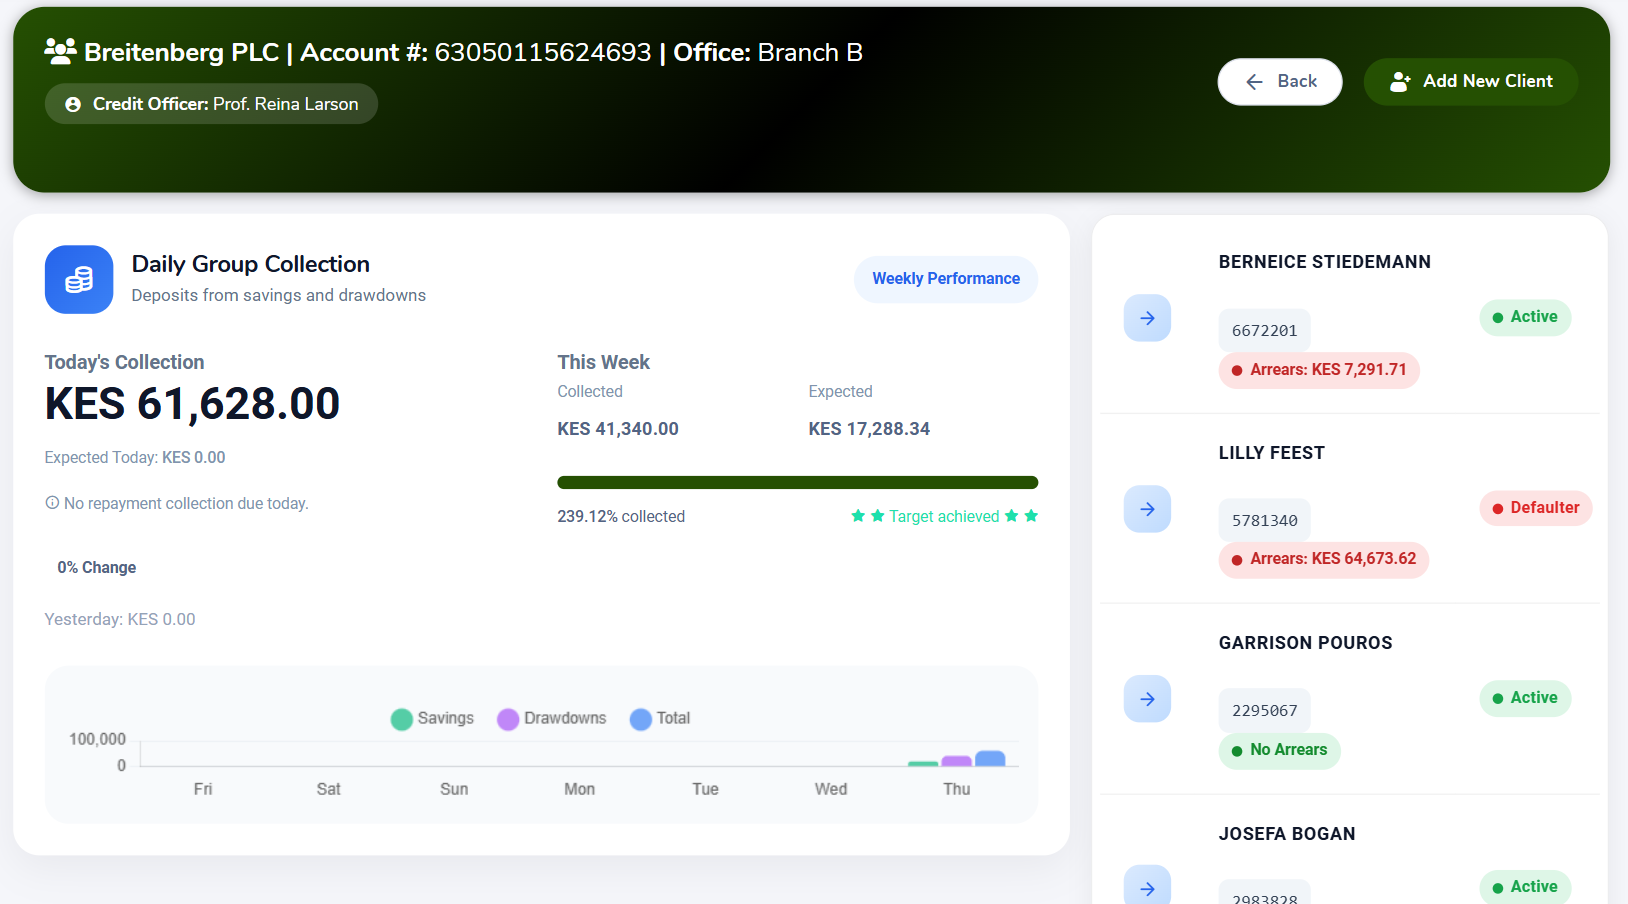Click the Active badge for Josefa Bogan
This screenshot has height=904, width=1628.
coord(1525,887)
